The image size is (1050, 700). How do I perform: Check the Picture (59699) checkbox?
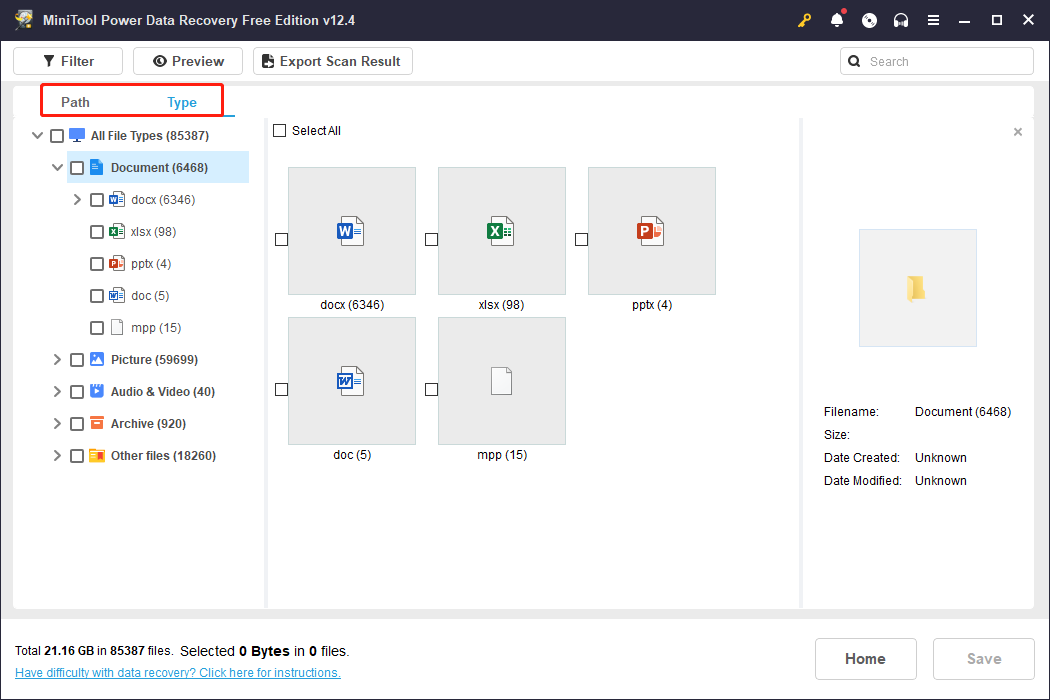(77, 360)
